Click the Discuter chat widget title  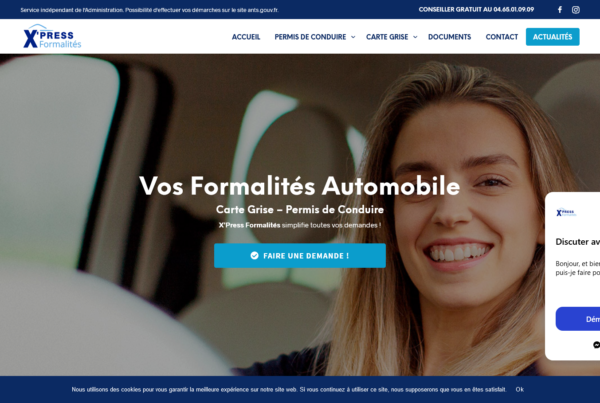pos(578,242)
